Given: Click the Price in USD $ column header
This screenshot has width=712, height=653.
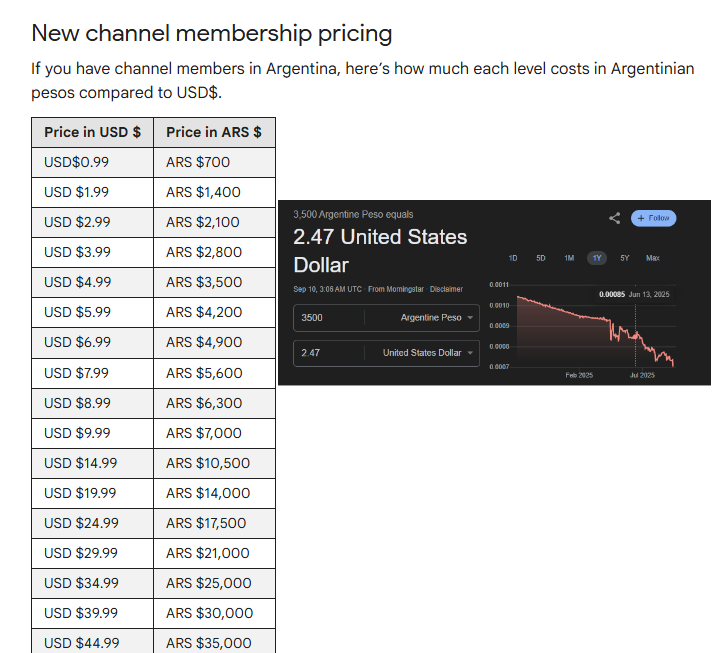Looking at the screenshot, I should pos(92,132).
